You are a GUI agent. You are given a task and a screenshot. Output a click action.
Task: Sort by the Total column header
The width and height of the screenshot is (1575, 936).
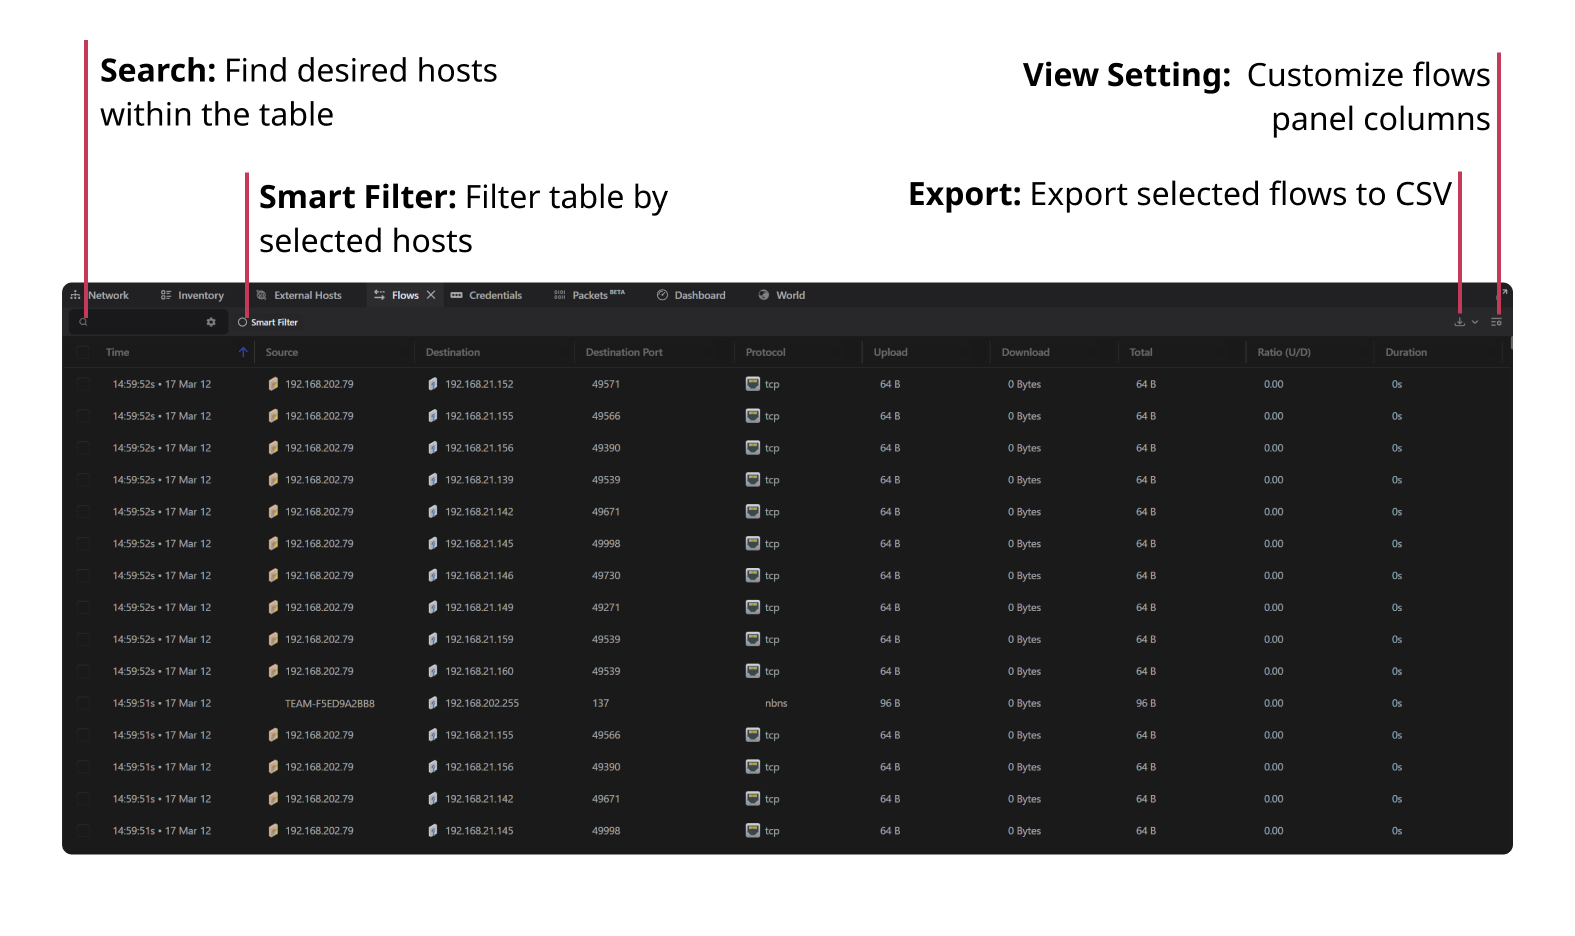(1141, 352)
